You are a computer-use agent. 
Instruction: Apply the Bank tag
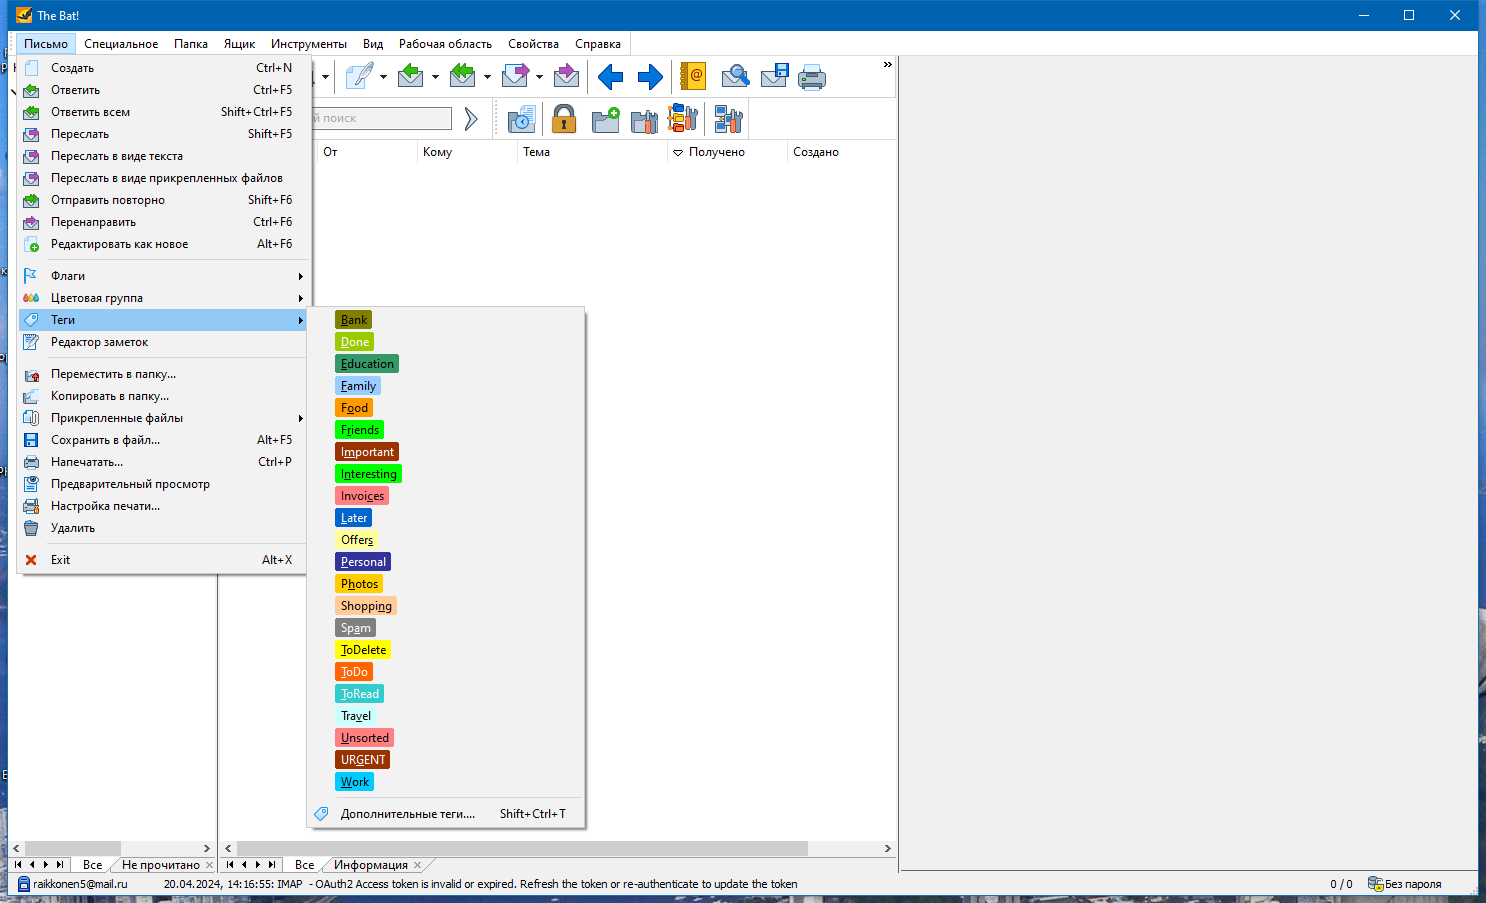pos(354,320)
